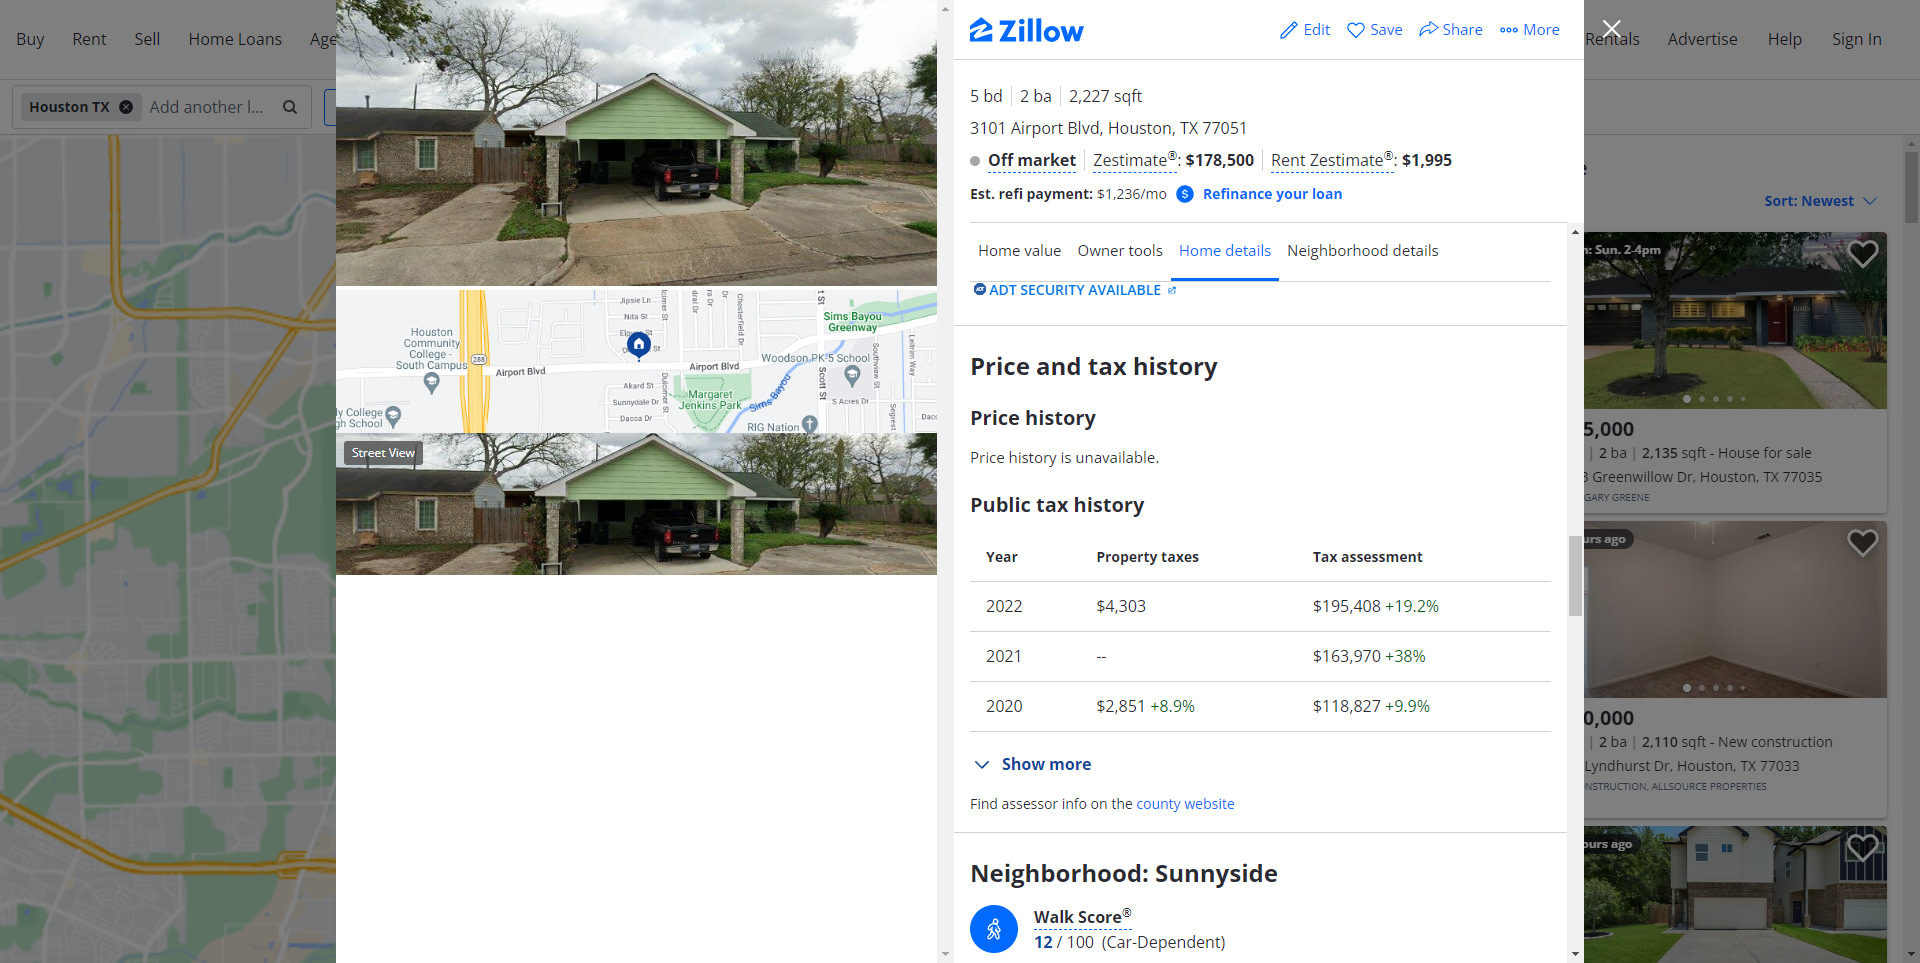Open the Home Loans menu

pyautogui.click(x=235, y=39)
